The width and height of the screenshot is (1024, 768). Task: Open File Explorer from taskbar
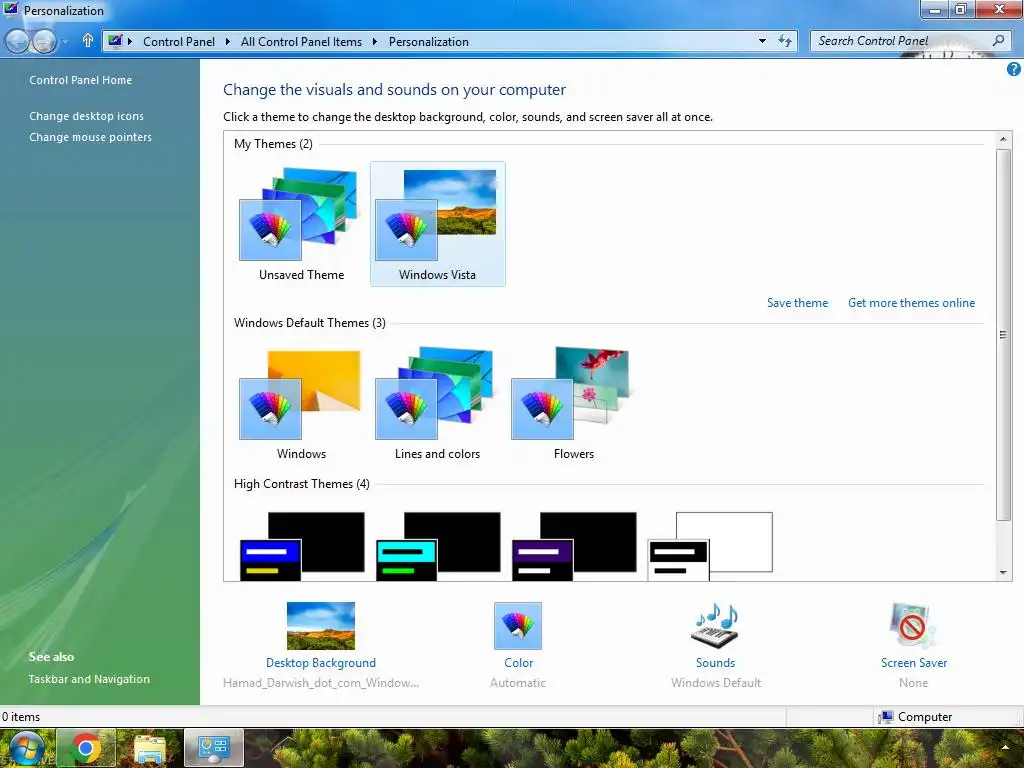tap(150, 747)
